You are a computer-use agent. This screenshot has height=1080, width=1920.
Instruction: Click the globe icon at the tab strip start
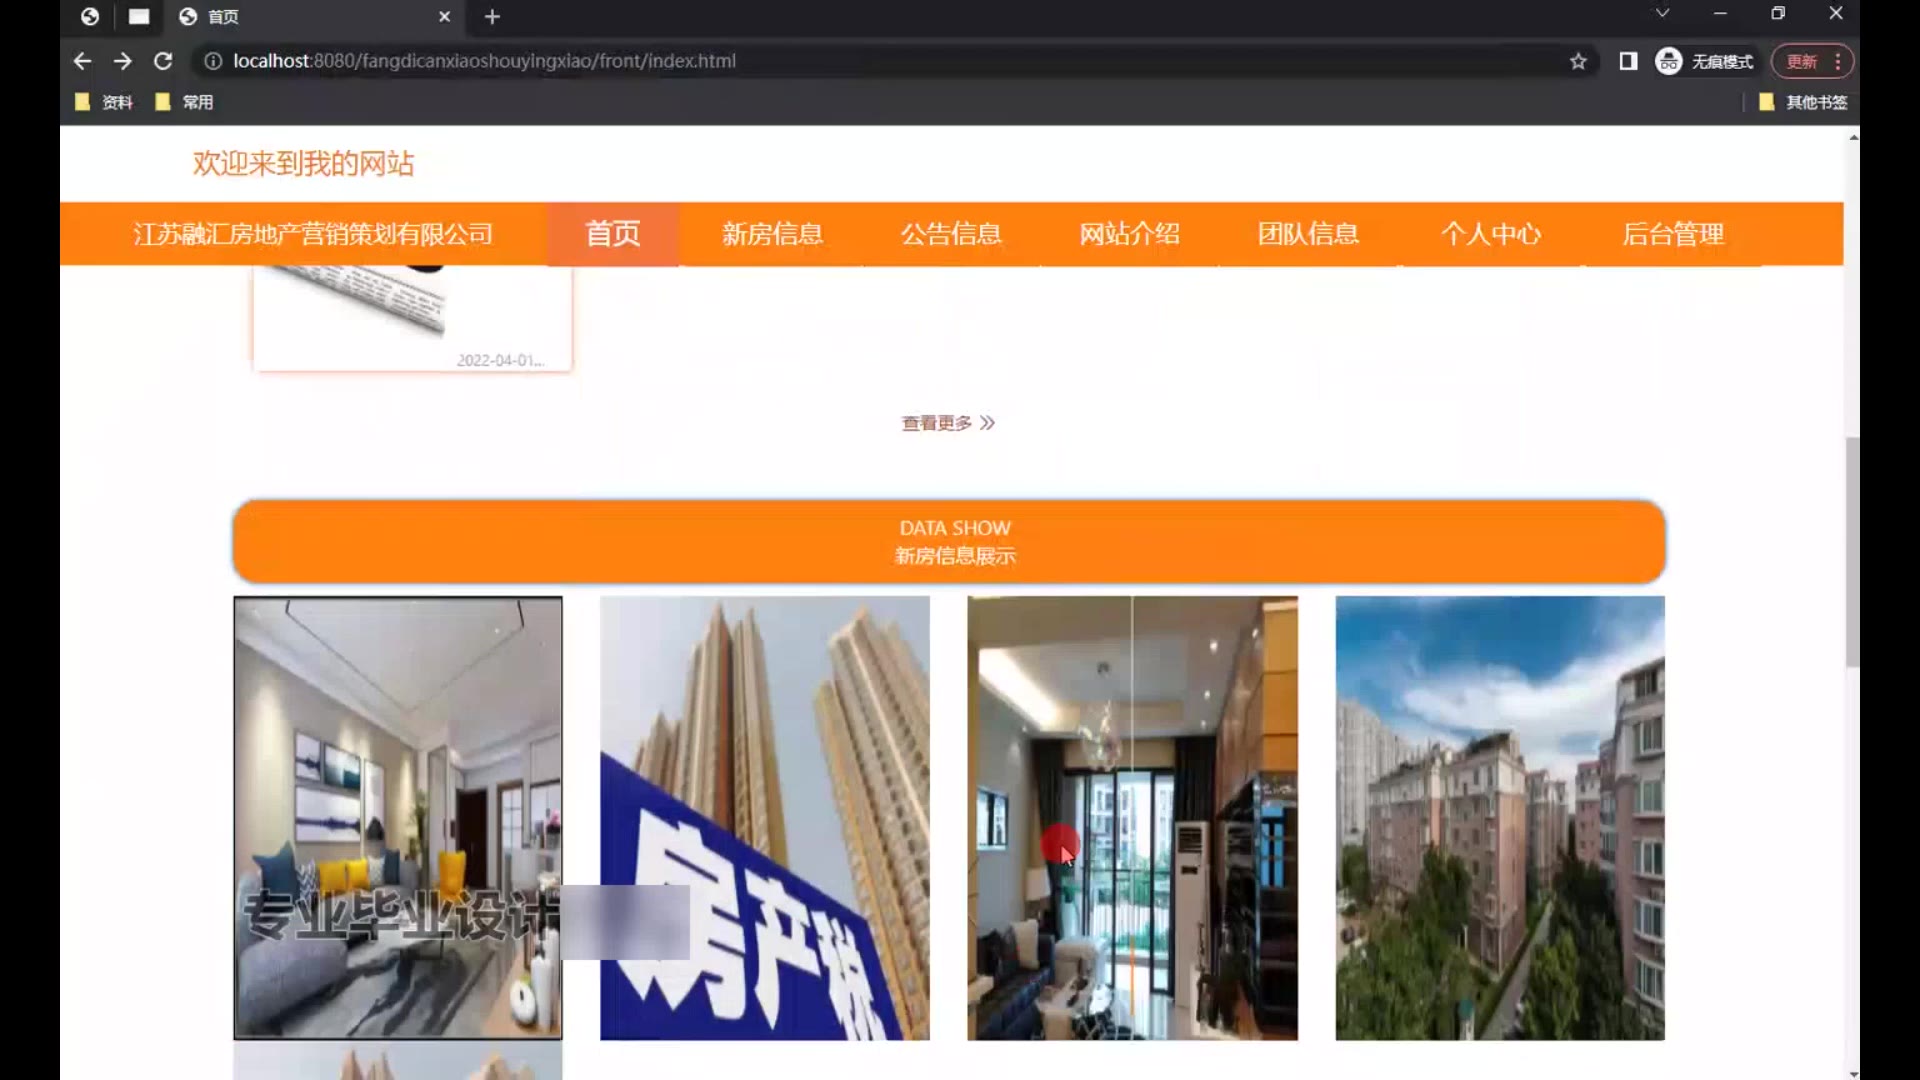pyautogui.click(x=90, y=17)
